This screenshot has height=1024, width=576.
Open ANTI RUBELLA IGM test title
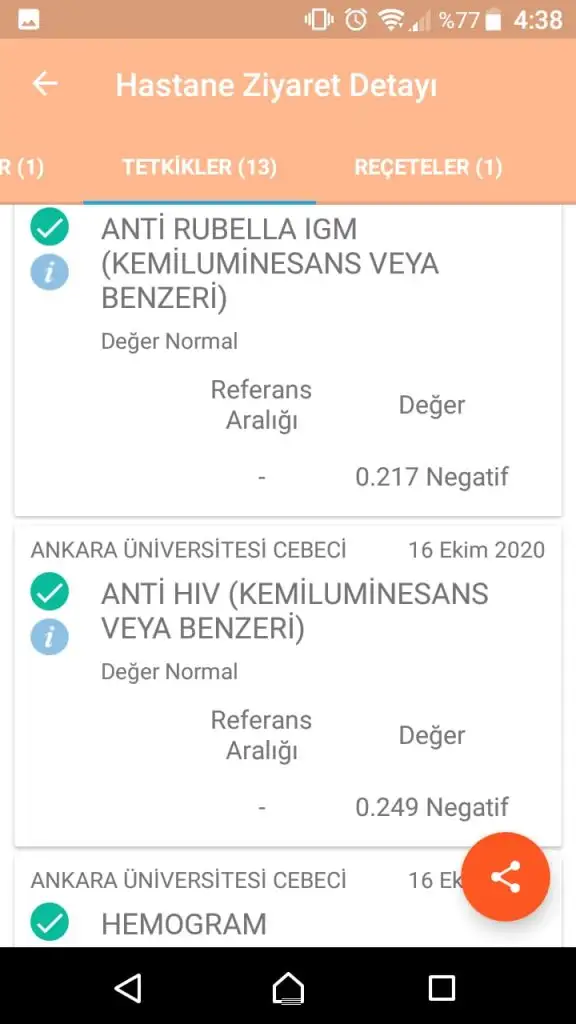click(270, 264)
